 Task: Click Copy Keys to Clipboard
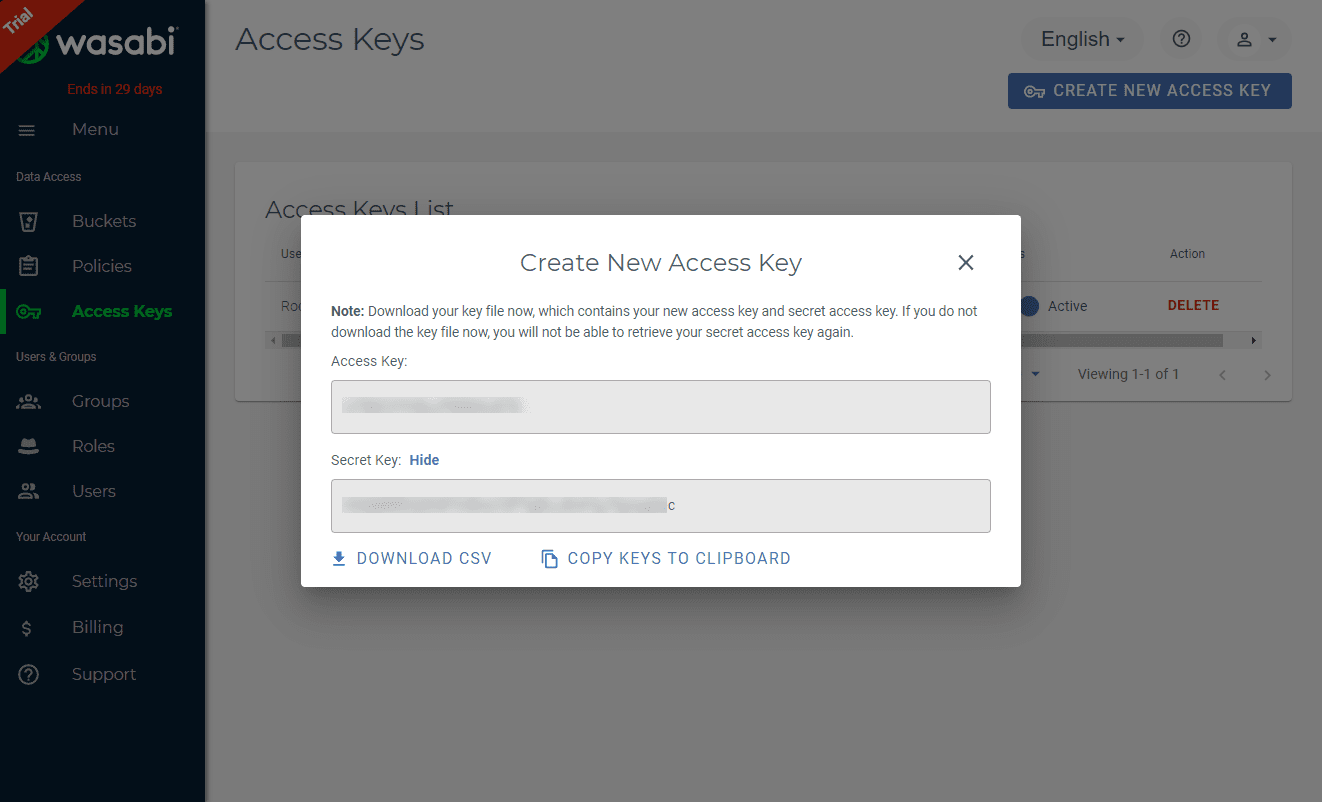[666, 558]
